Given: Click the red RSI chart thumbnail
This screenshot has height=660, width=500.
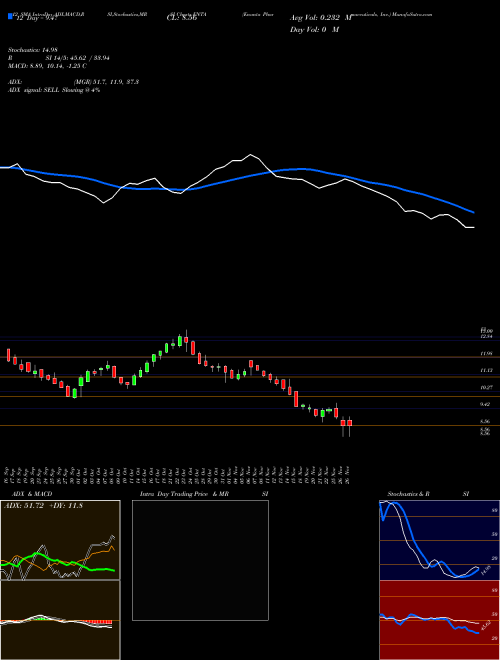Looking at the screenshot, I should [439, 620].
